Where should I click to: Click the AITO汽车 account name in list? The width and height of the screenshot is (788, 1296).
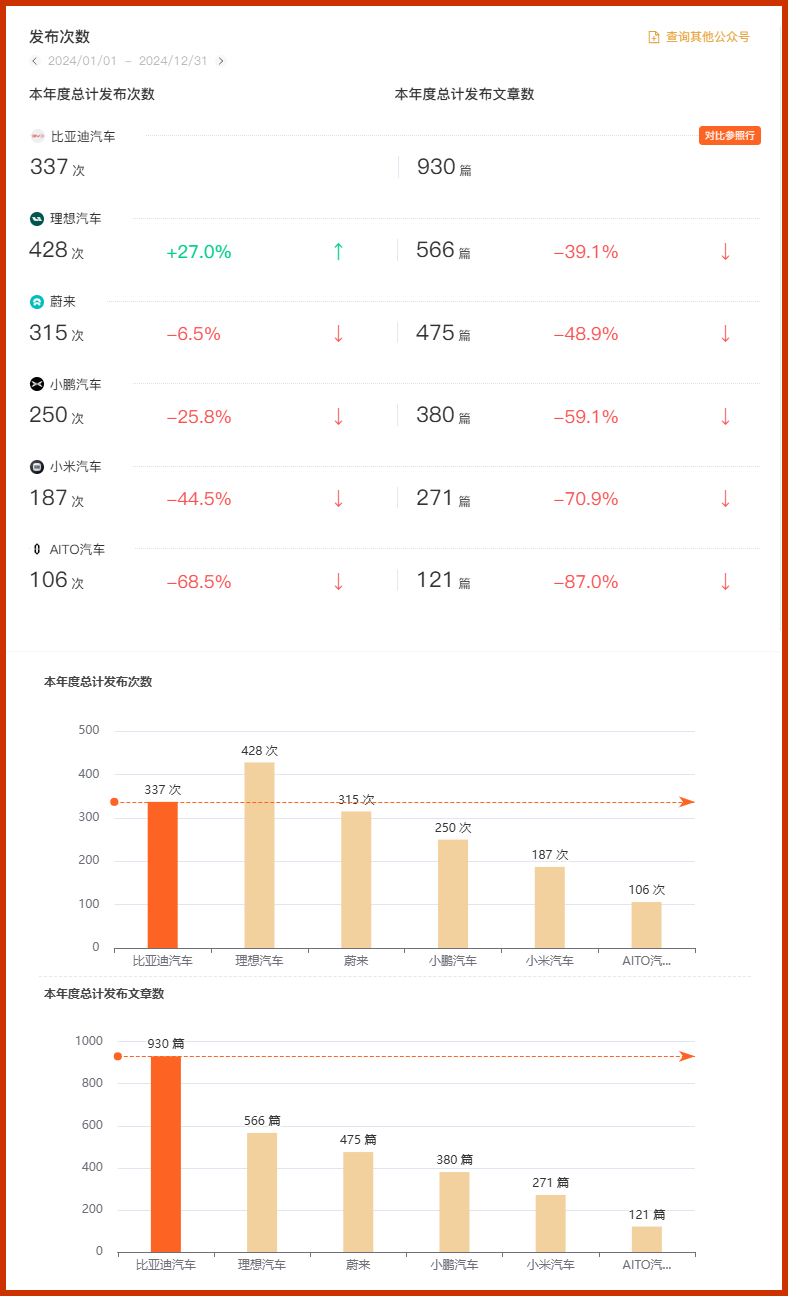pos(78,549)
